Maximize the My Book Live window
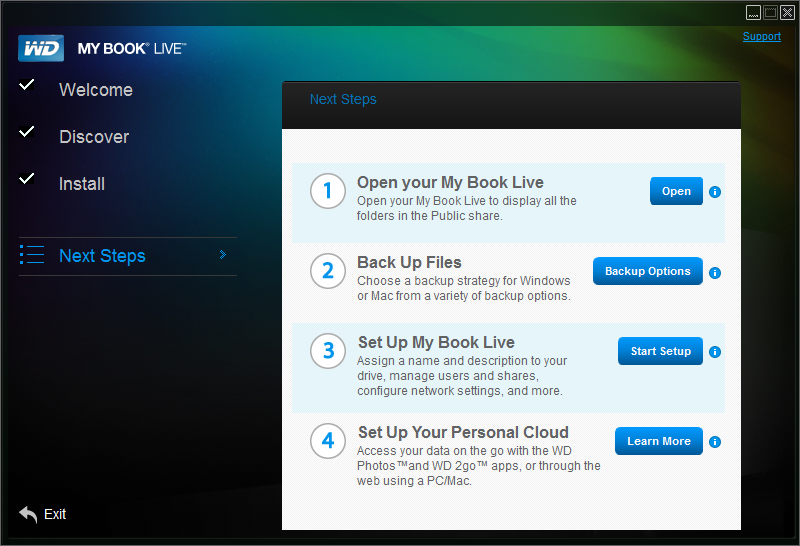This screenshot has width=800, height=546. pos(770,13)
